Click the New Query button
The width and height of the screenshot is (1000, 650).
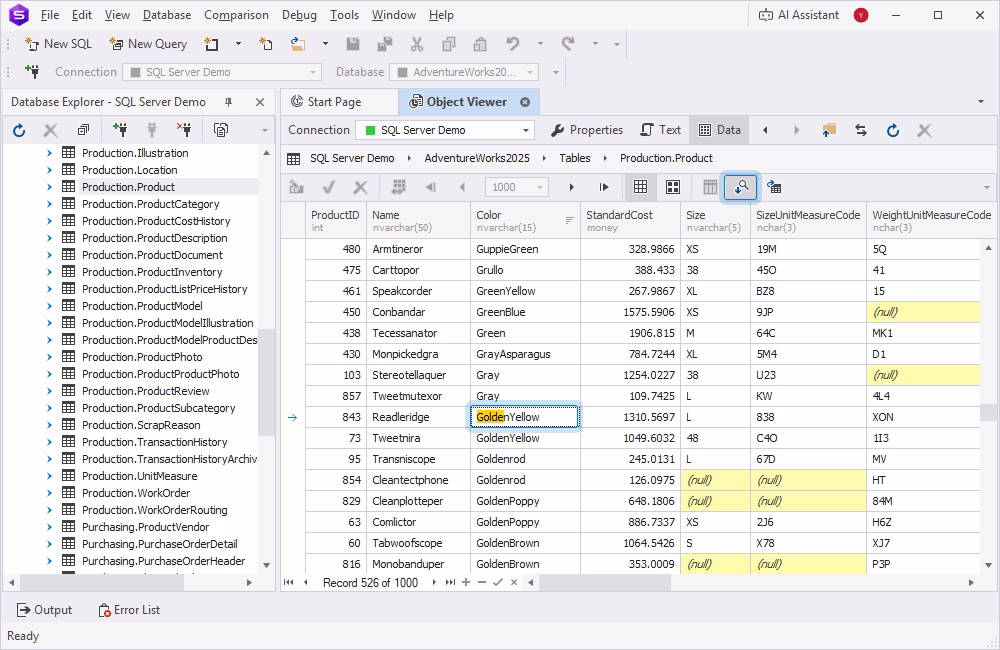coord(148,44)
